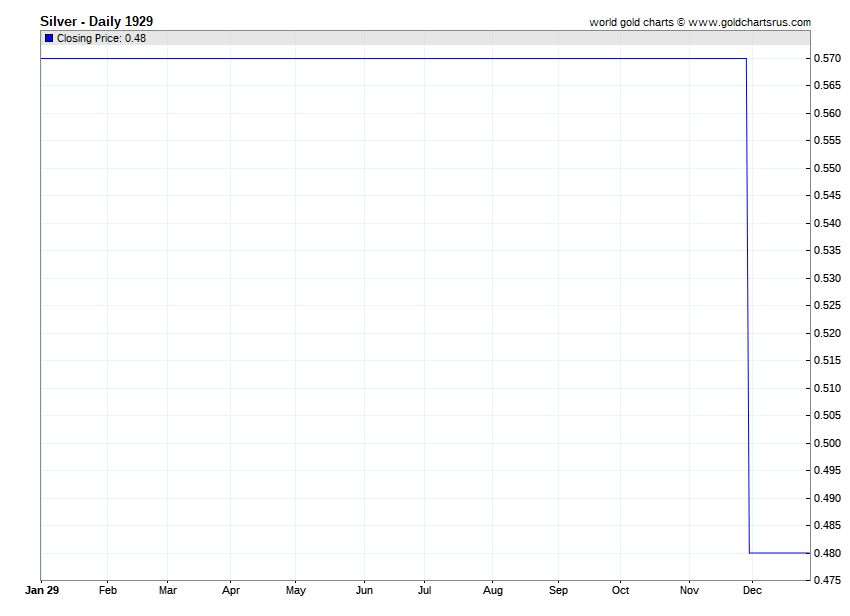Click the 0.485 y-axis value
The image size is (850, 616).
coord(827,525)
